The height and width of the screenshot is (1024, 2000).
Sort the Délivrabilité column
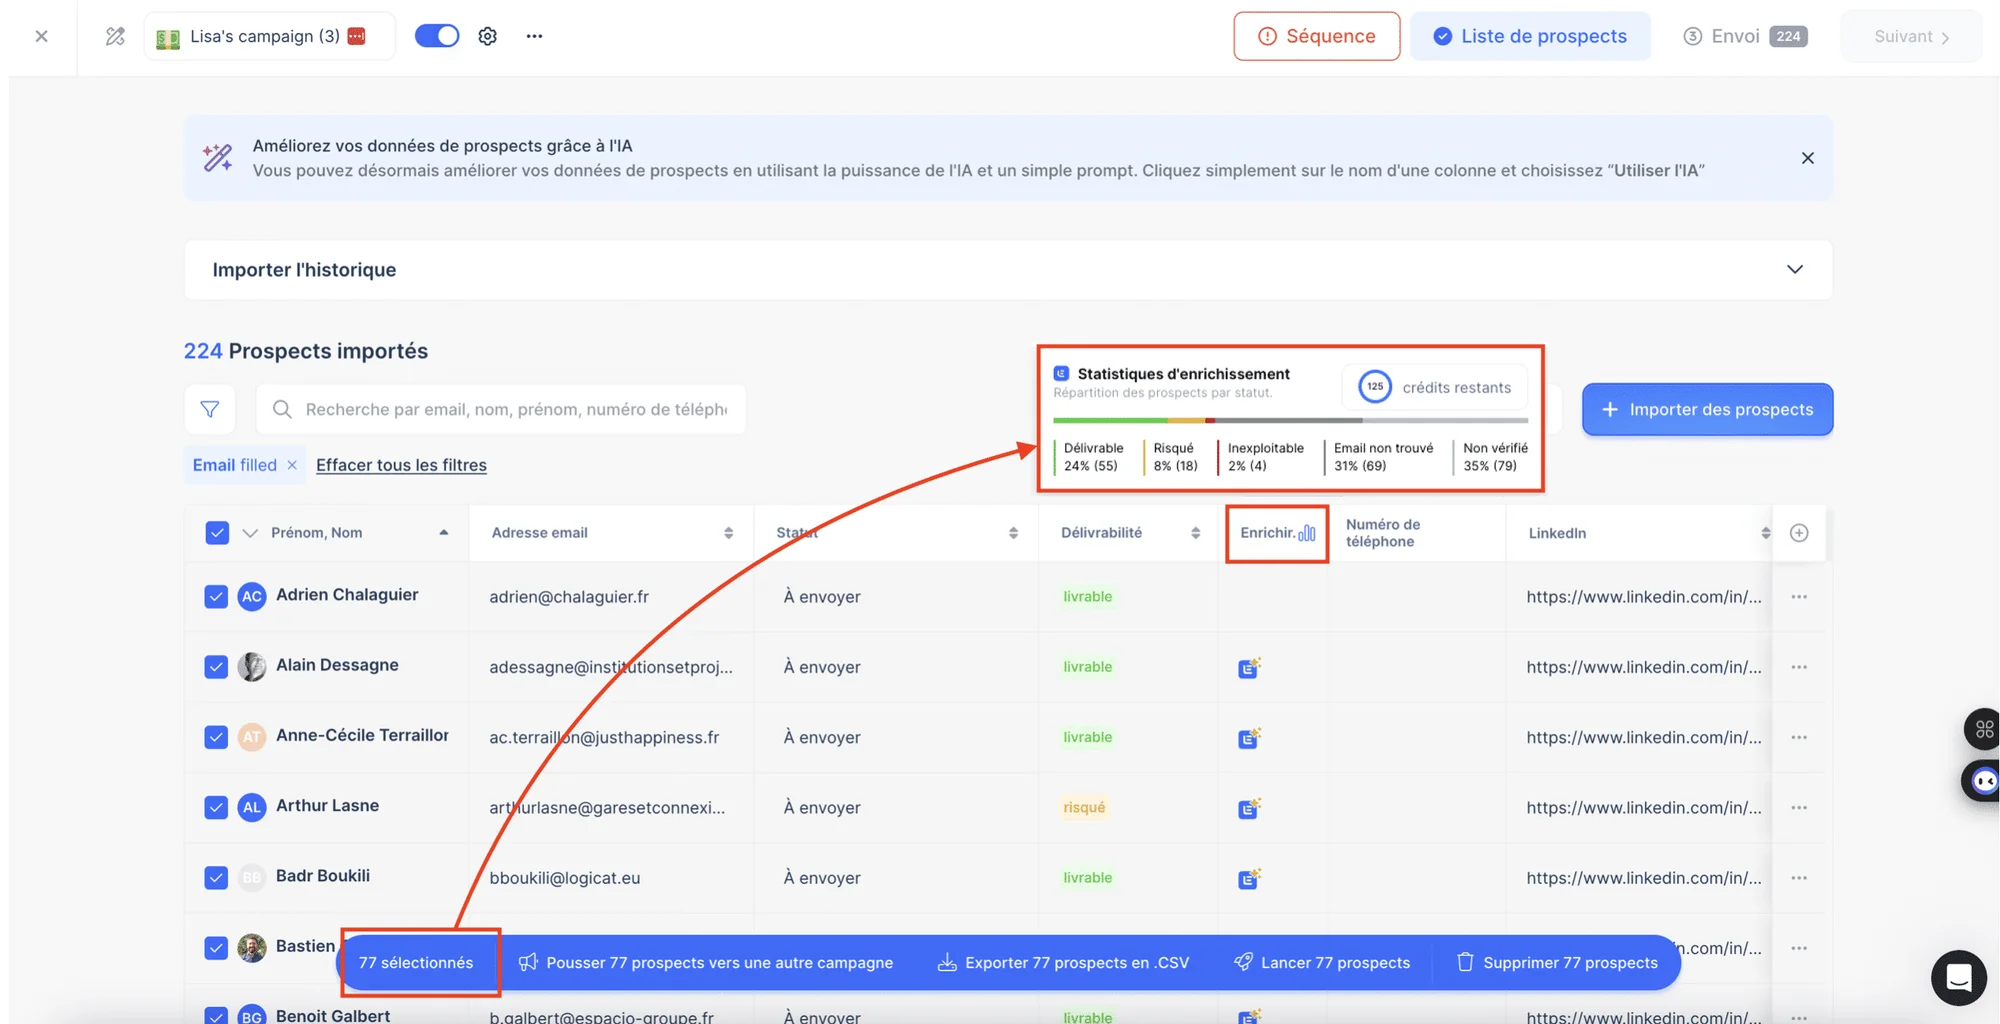point(1195,533)
